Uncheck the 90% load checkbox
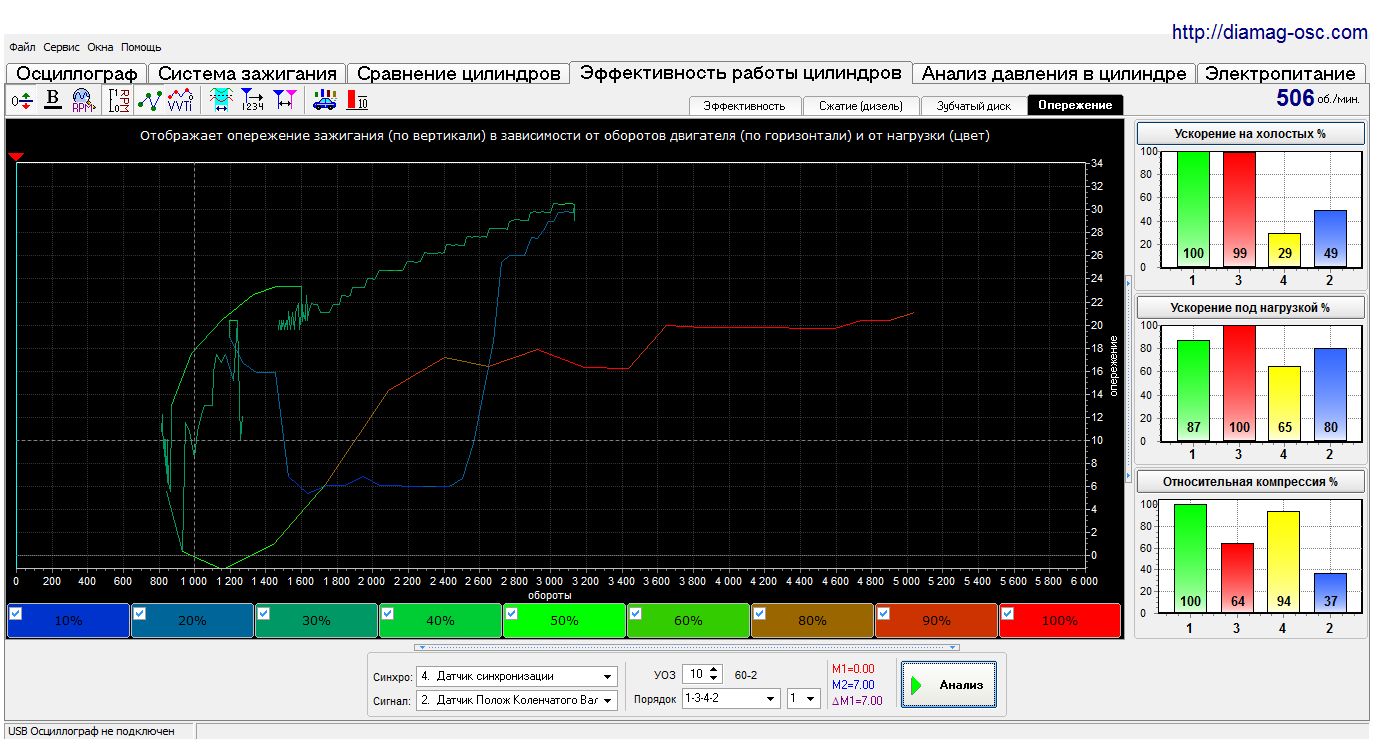The width and height of the screenshot is (1382, 744). point(883,613)
